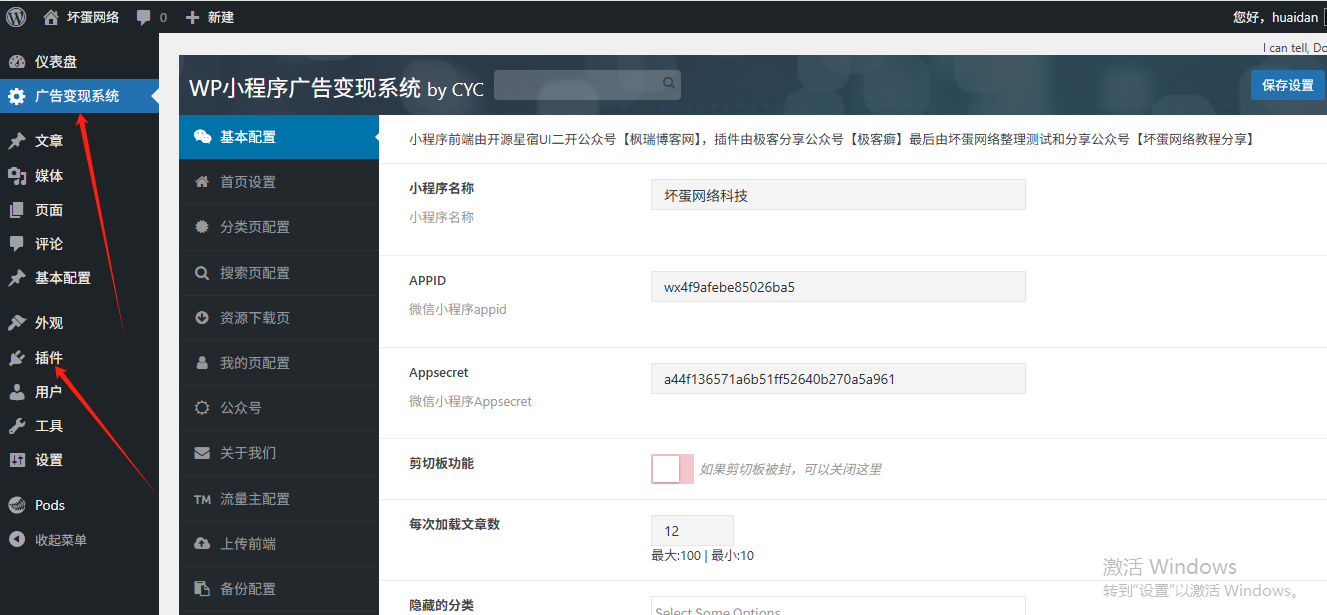Click the 收起菜单 collapse arrow icon
Image resolution: width=1327 pixels, height=615 pixels.
[16, 539]
